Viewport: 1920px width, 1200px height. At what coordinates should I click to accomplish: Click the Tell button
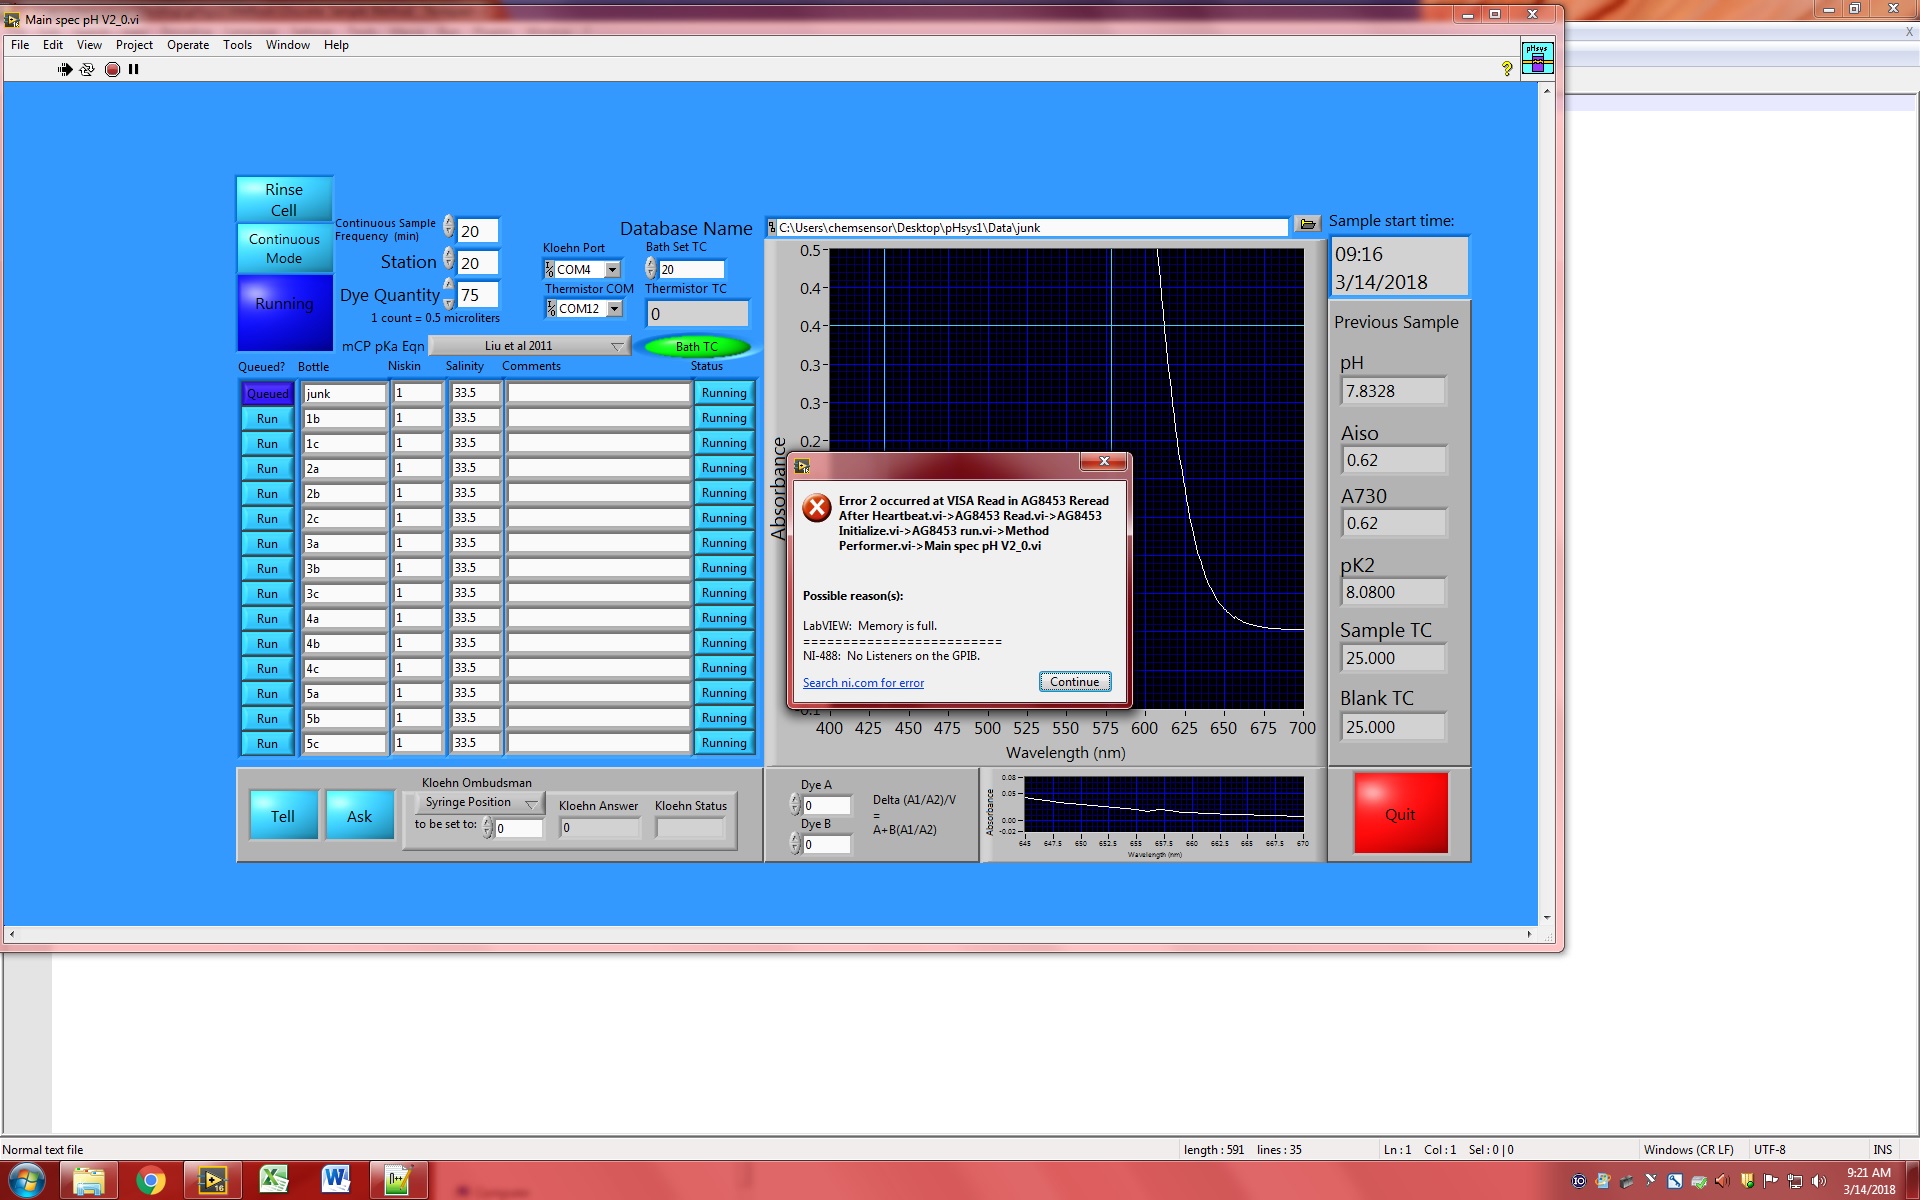[x=283, y=816]
